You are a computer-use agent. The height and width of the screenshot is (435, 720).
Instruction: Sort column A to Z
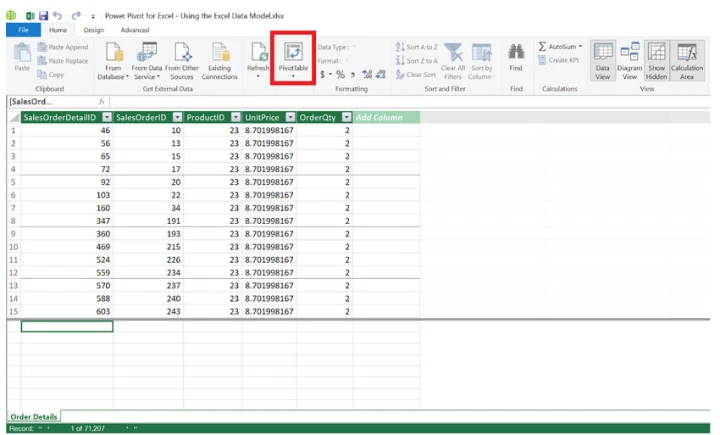(x=417, y=47)
